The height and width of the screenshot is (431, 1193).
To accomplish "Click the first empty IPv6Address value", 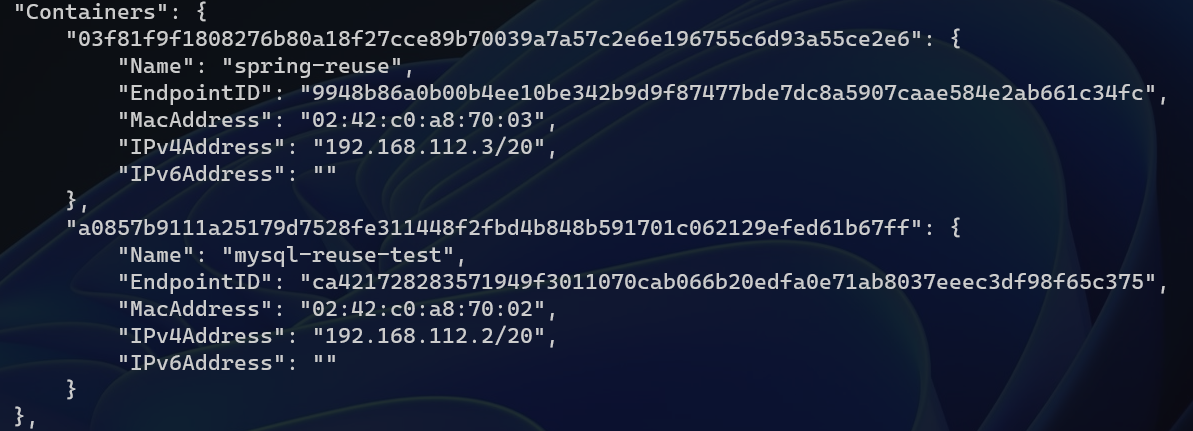I will 325,174.
